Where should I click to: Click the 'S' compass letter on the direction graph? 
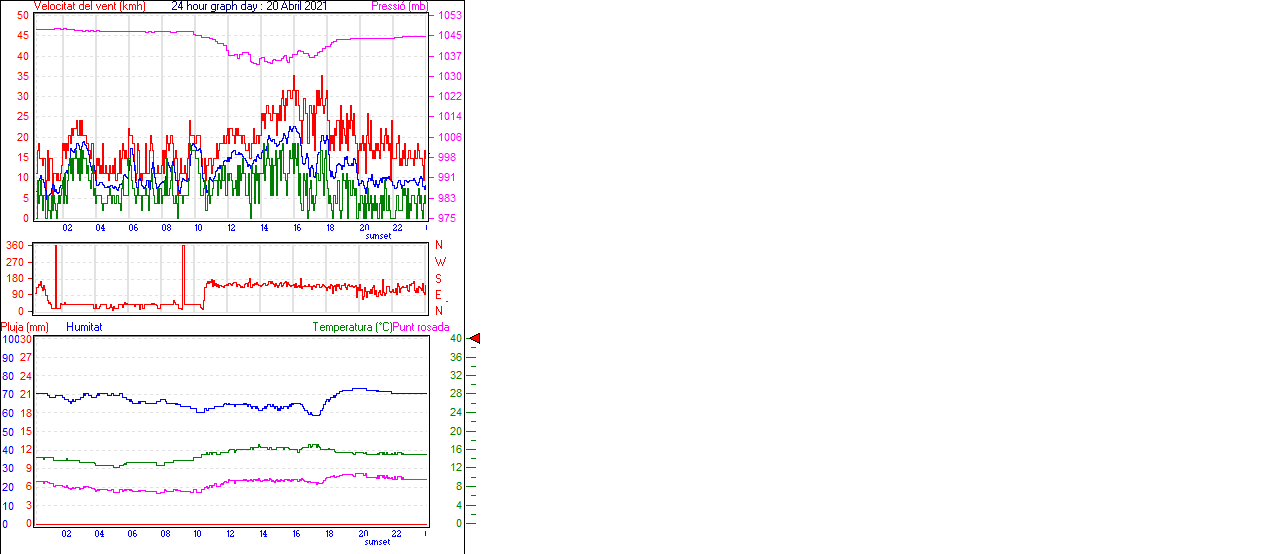[x=438, y=279]
